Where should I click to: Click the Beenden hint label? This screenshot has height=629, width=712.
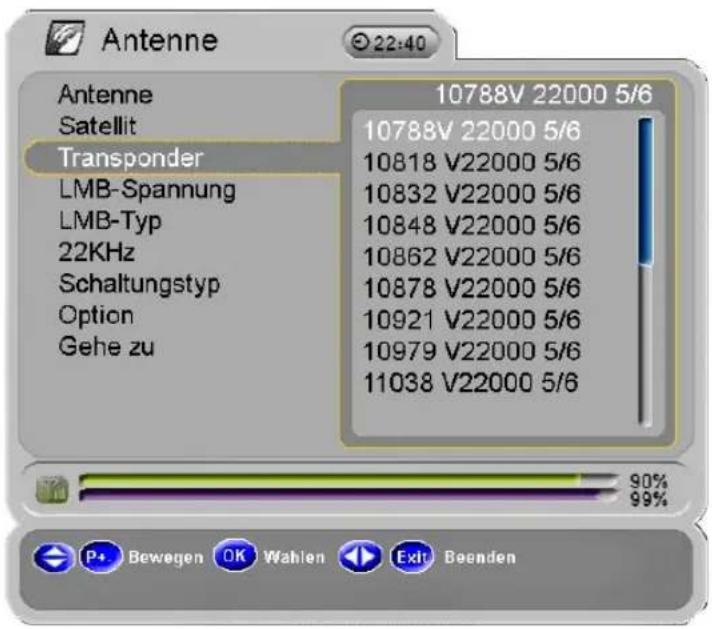pos(480,557)
